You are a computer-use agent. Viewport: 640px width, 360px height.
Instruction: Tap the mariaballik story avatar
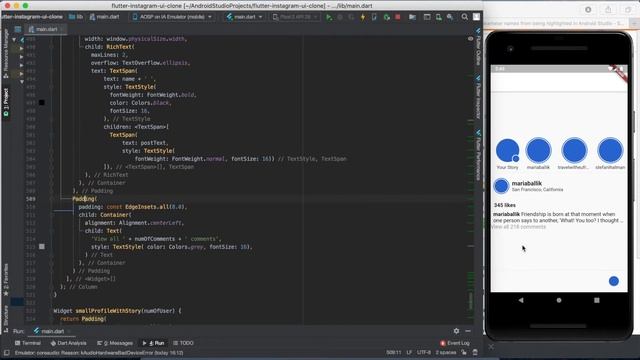[538, 150]
